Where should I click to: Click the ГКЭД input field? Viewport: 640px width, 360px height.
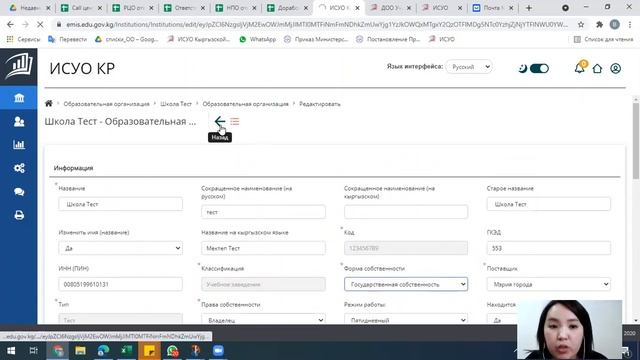click(x=549, y=248)
